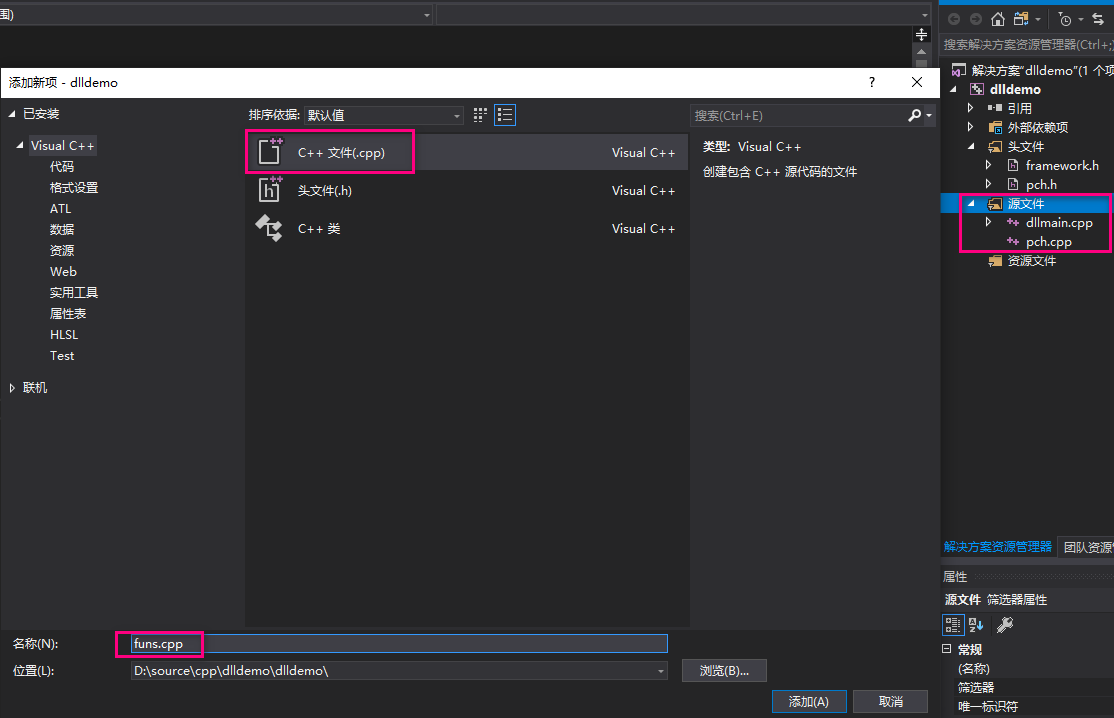This screenshot has height=718, width=1114.
Task: Select the 资源 category
Action: (62, 251)
